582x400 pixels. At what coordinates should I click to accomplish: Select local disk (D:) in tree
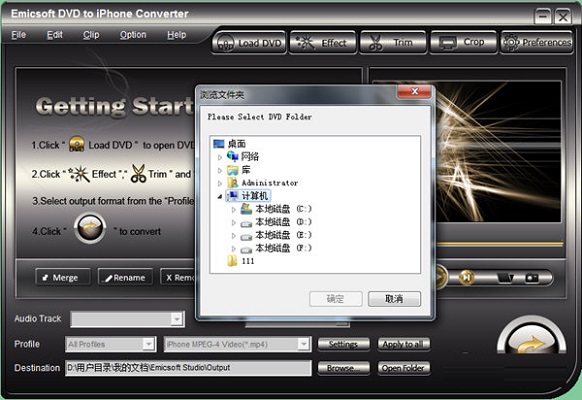pos(283,222)
